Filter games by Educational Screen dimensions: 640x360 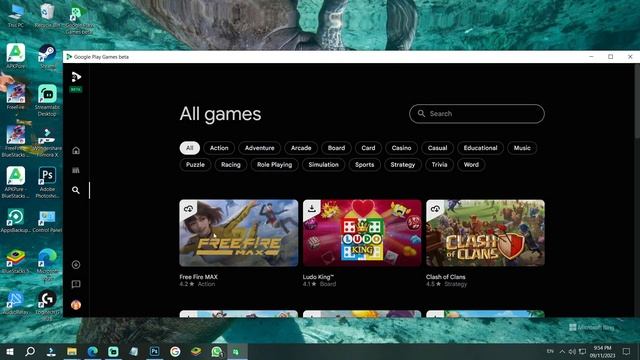coord(480,148)
